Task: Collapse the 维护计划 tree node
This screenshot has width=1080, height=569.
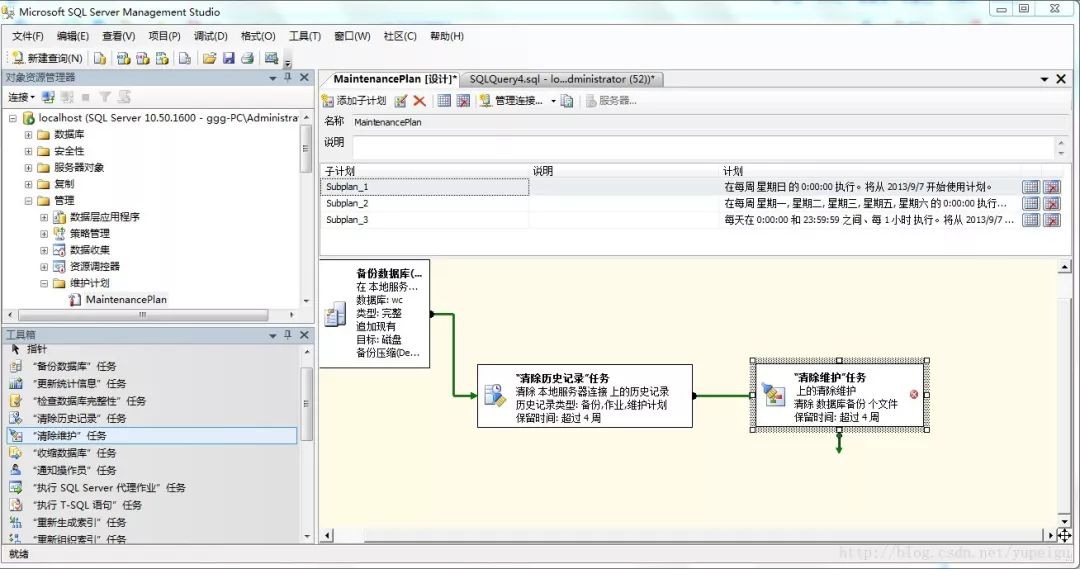Action: (x=44, y=283)
